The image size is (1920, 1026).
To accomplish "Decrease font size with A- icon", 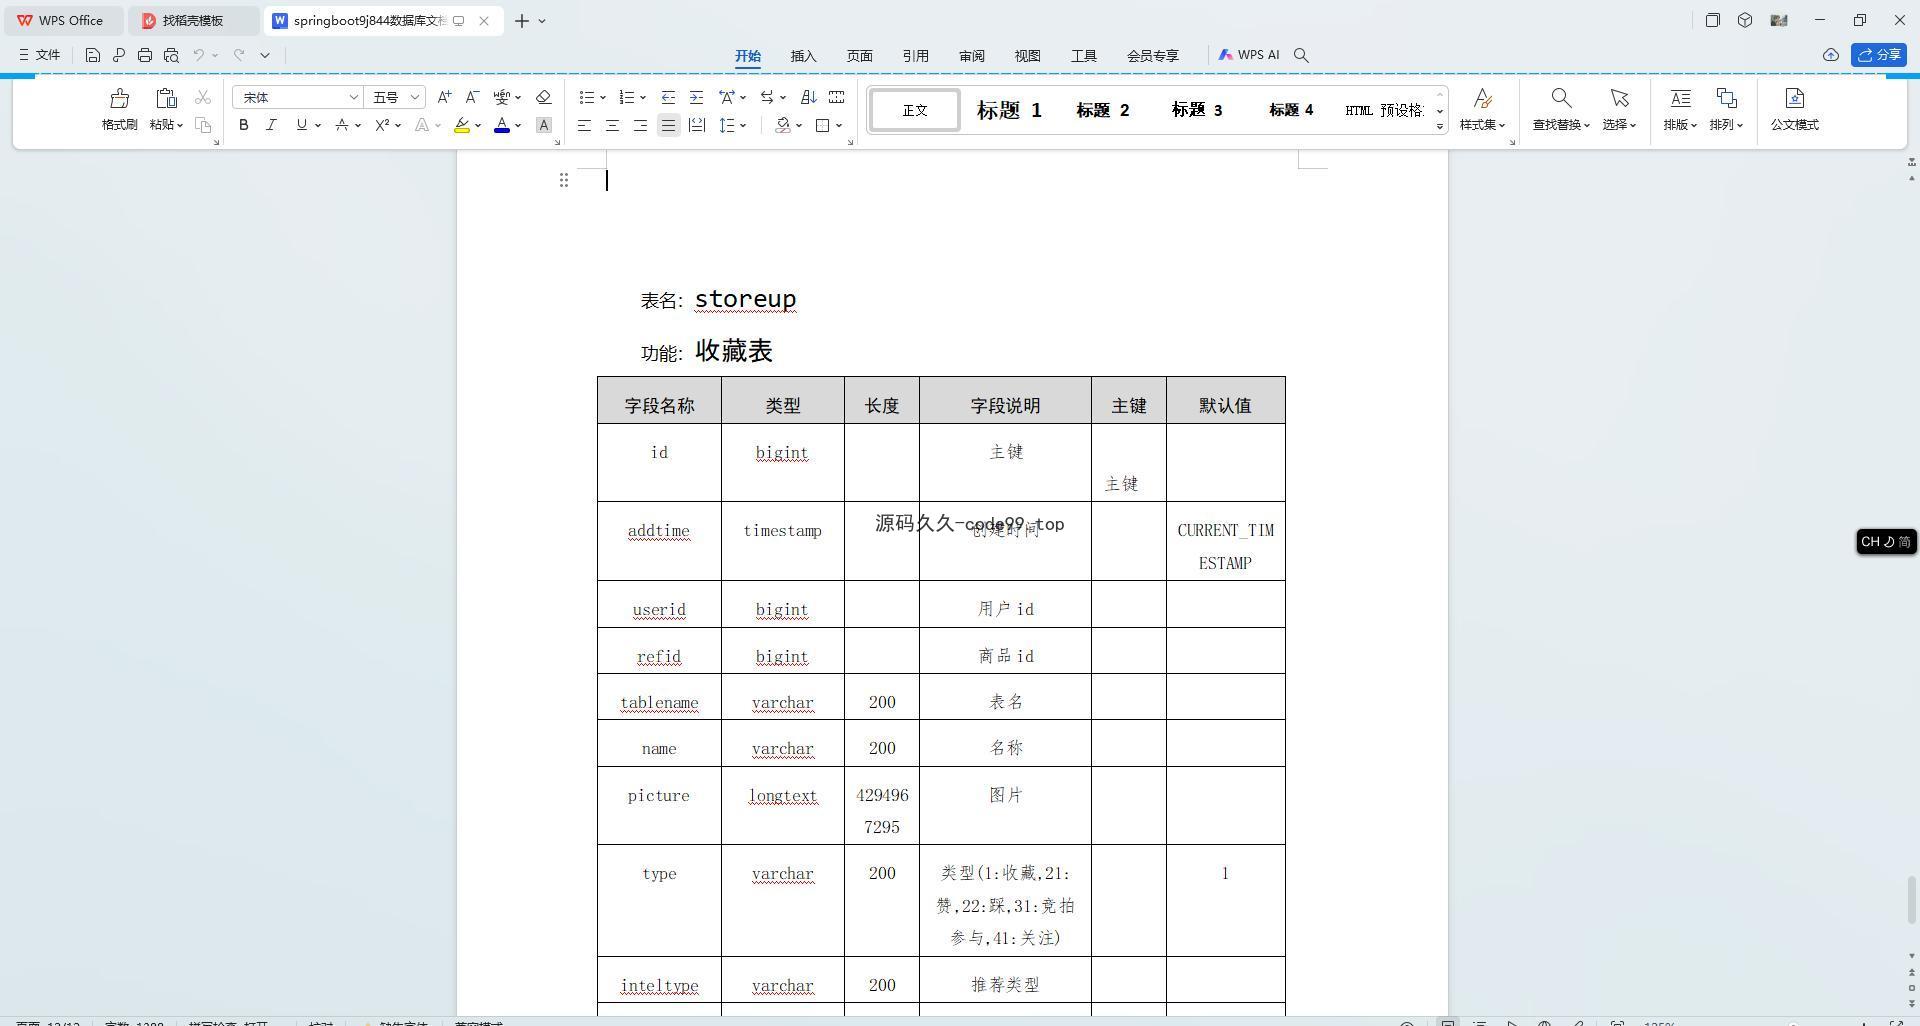I will tap(472, 97).
